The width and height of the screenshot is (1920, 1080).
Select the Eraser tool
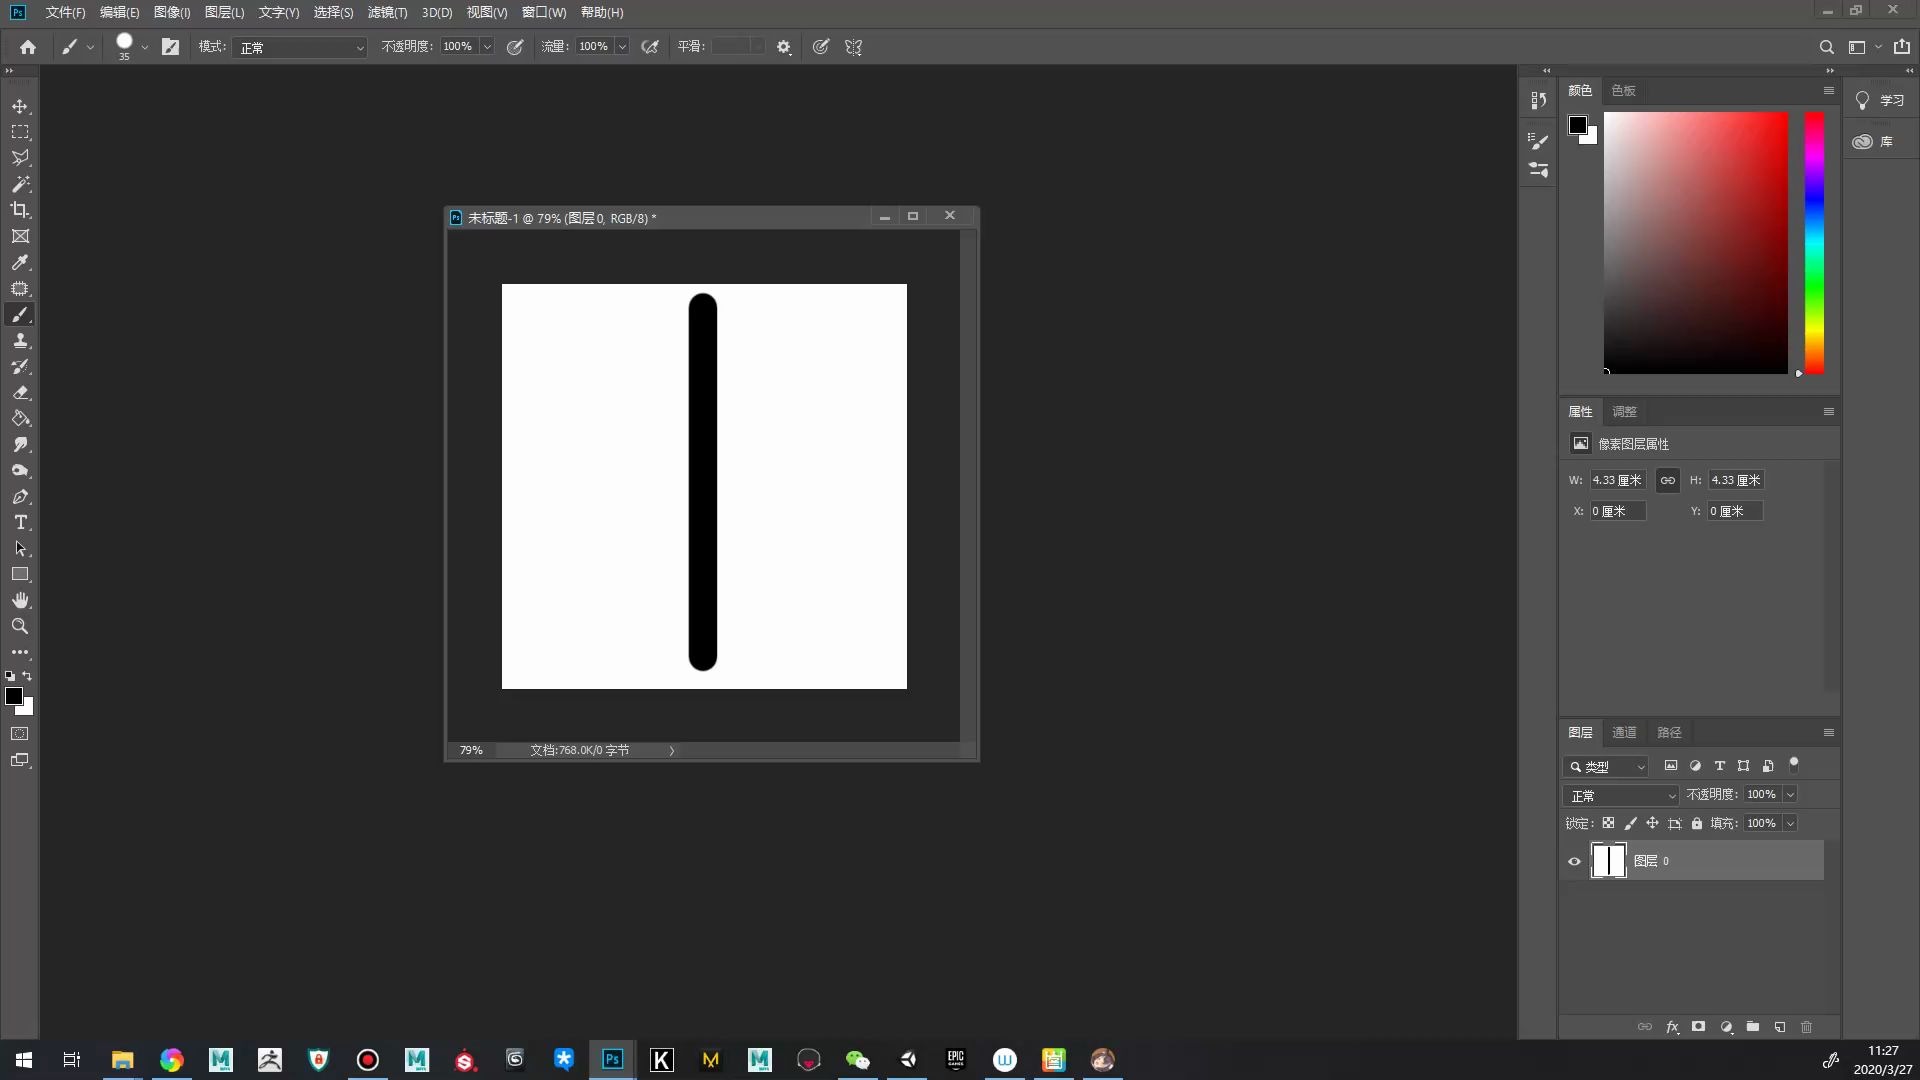coord(20,393)
